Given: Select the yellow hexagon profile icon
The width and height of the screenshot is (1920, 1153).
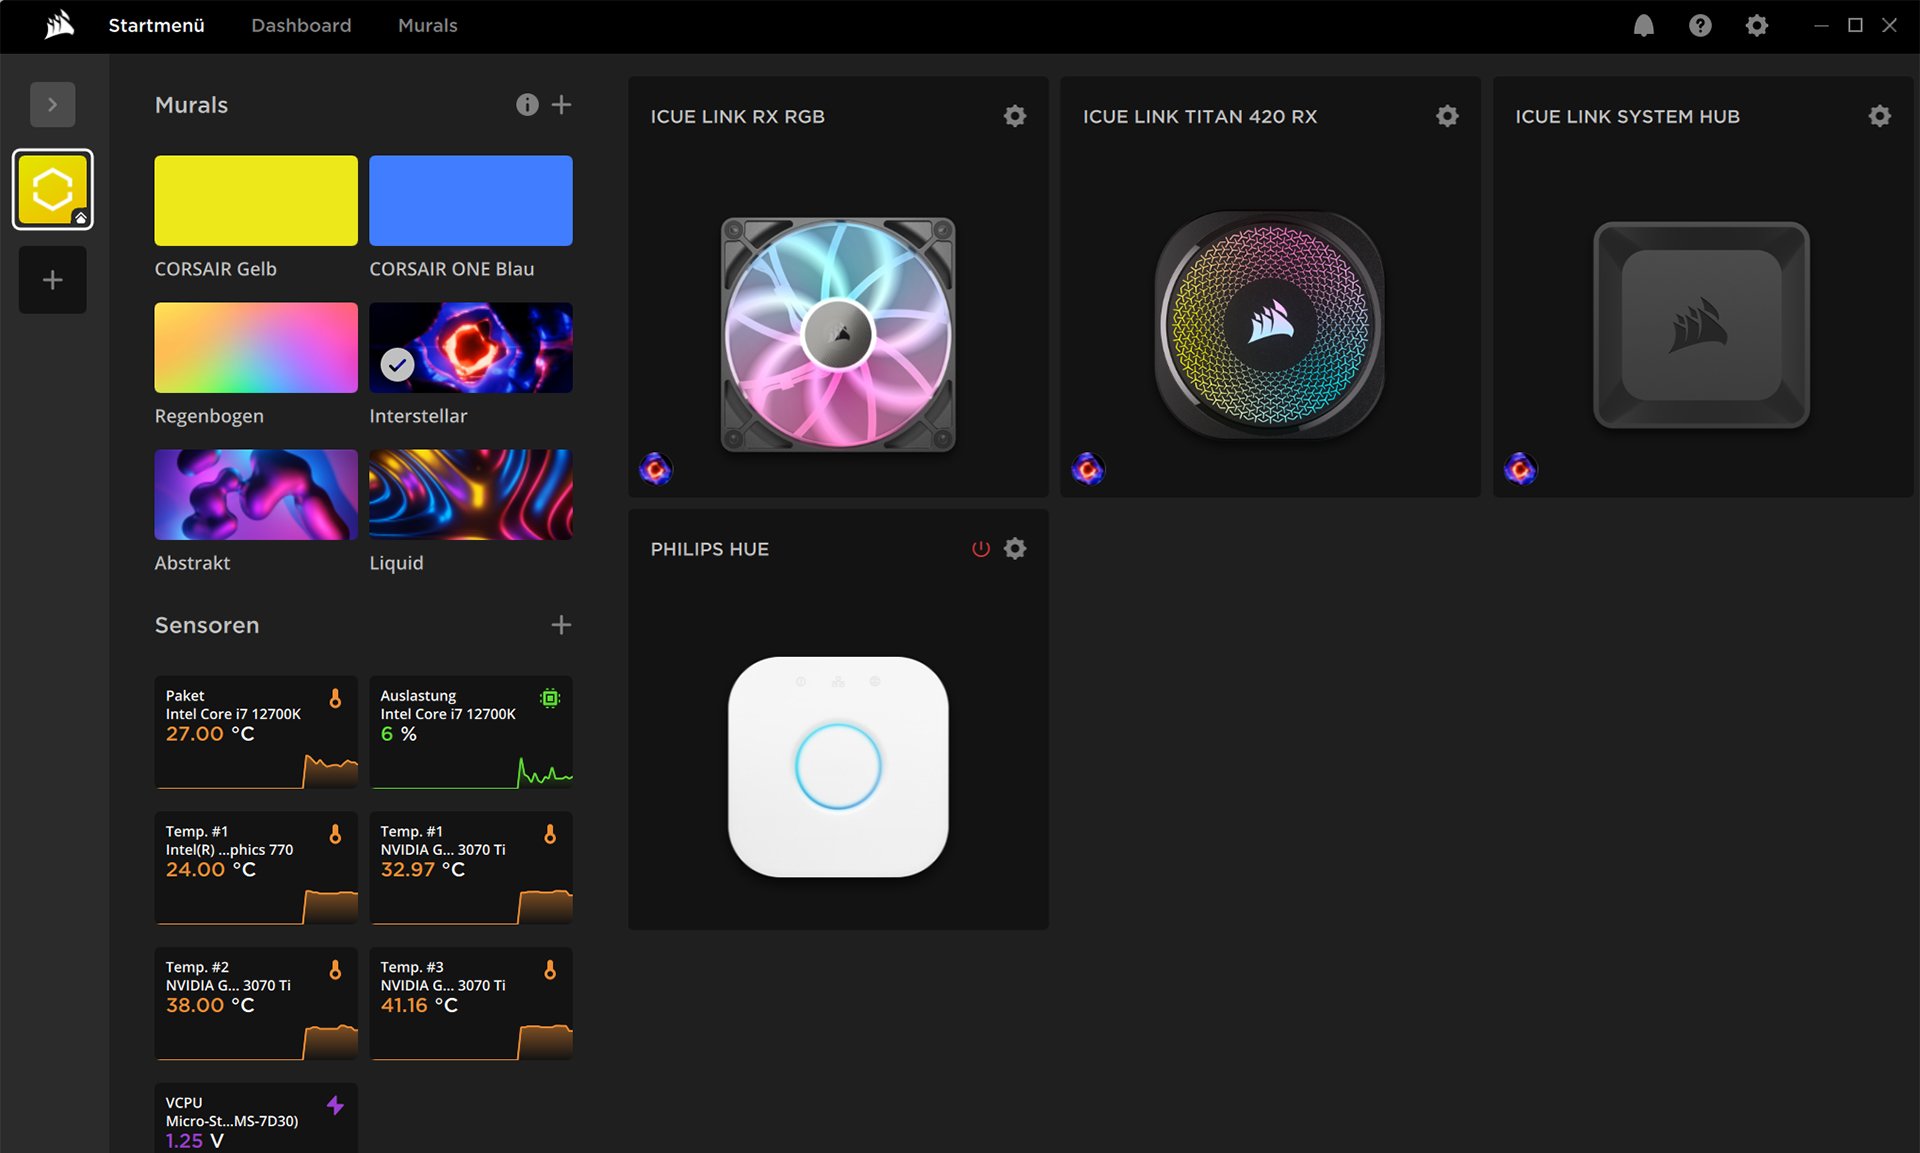Looking at the screenshot, I should pyautogui.click(x=53, y=190).
